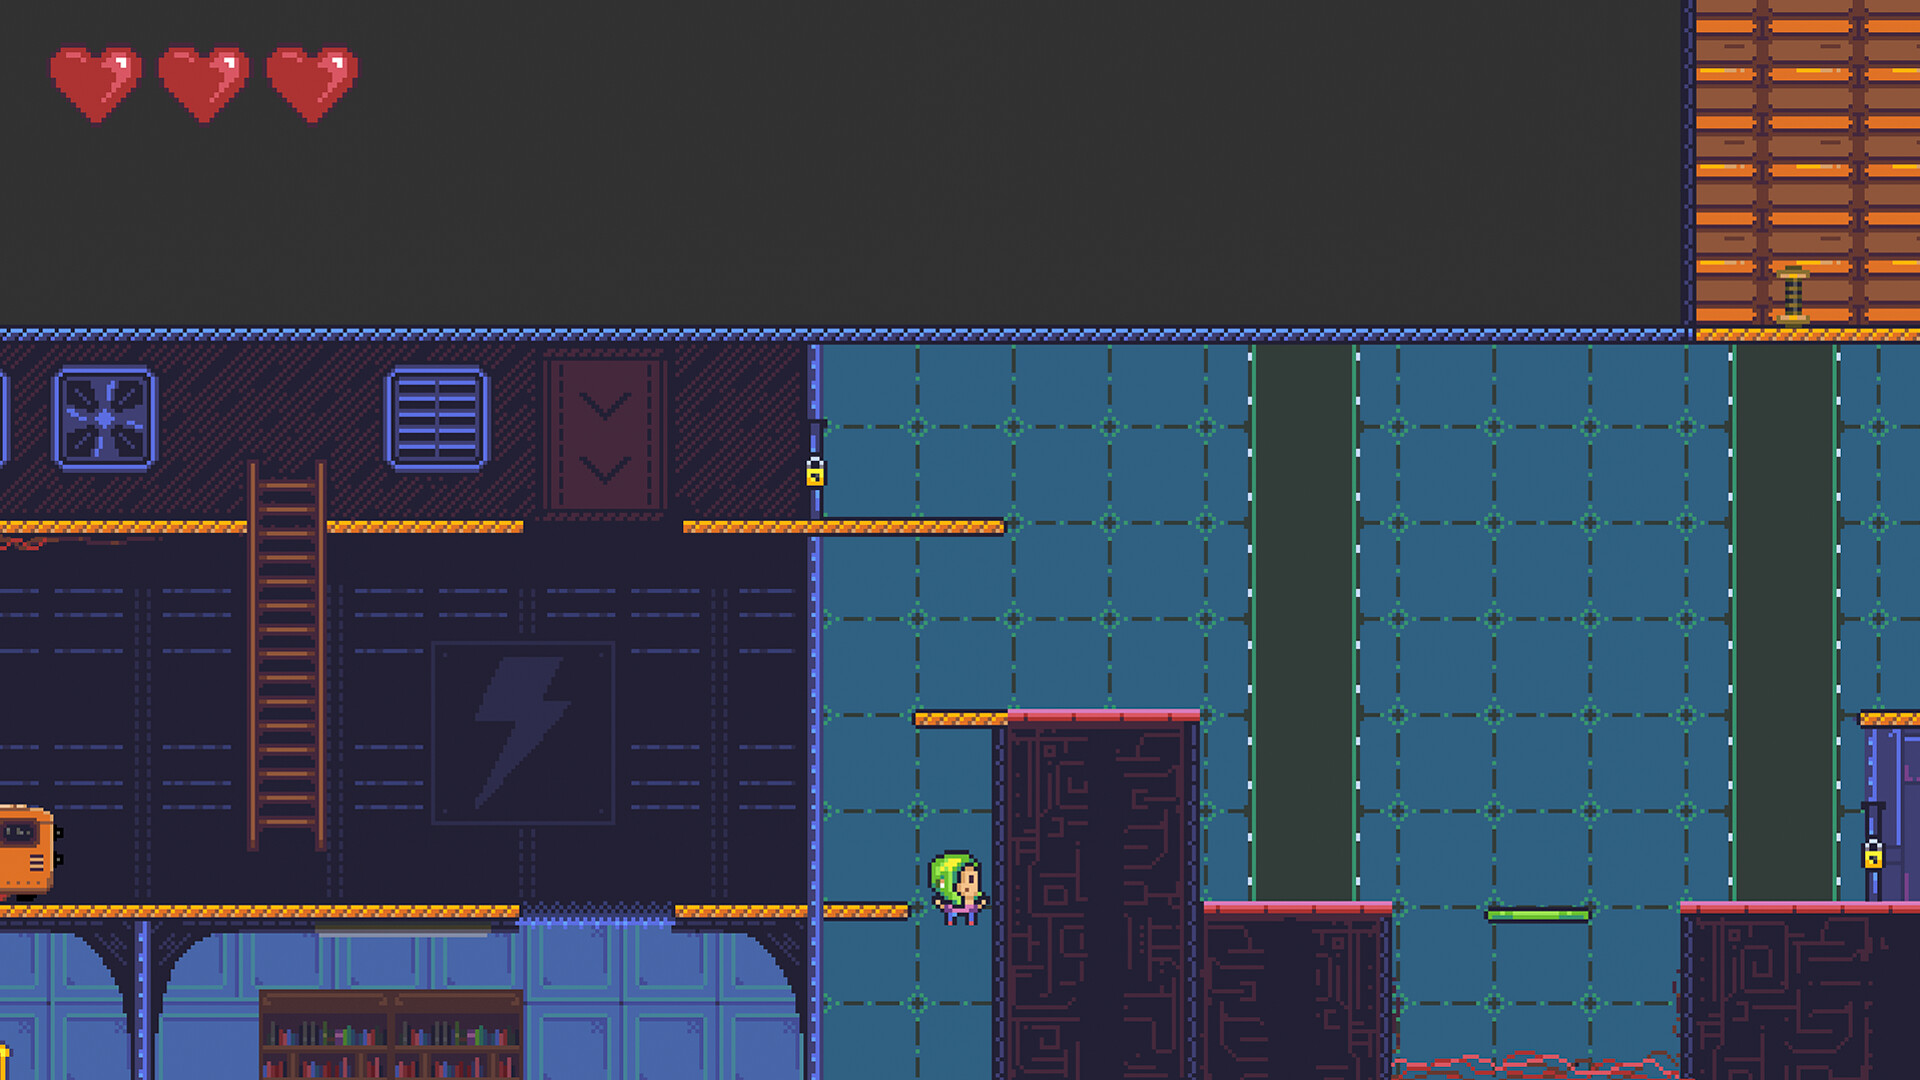
Task: Unlock the yellow padlock on the left pole
Action: point(816,477)
